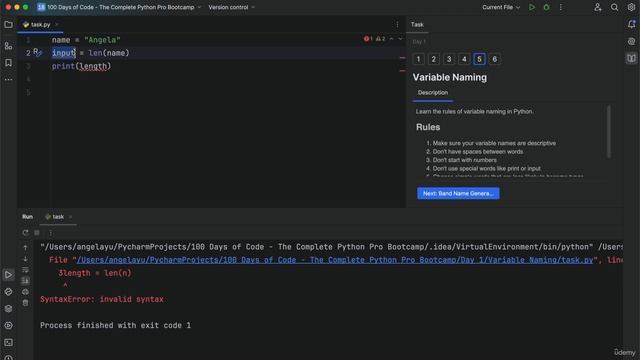The height and width of the screenshot is (360, 640).
Task: Open the task.py file path link in traceback
Action: tap(335, 260)
